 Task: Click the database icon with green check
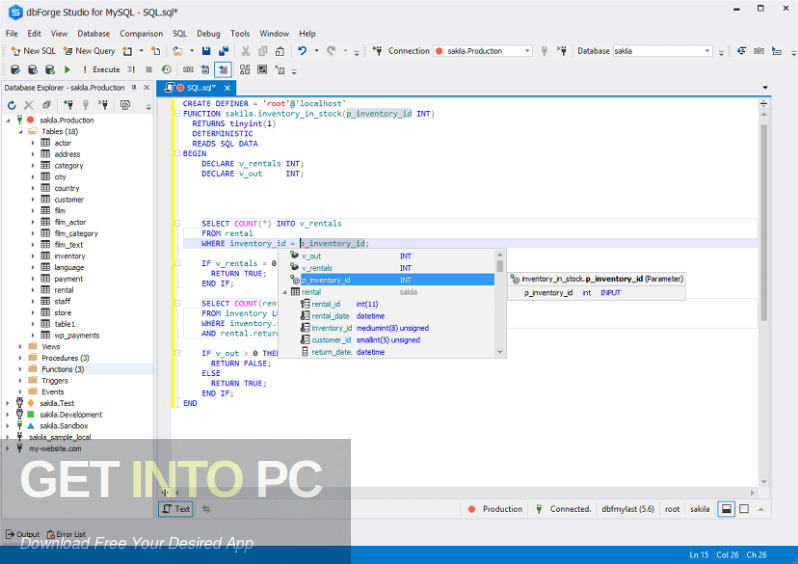click(50, 69)
